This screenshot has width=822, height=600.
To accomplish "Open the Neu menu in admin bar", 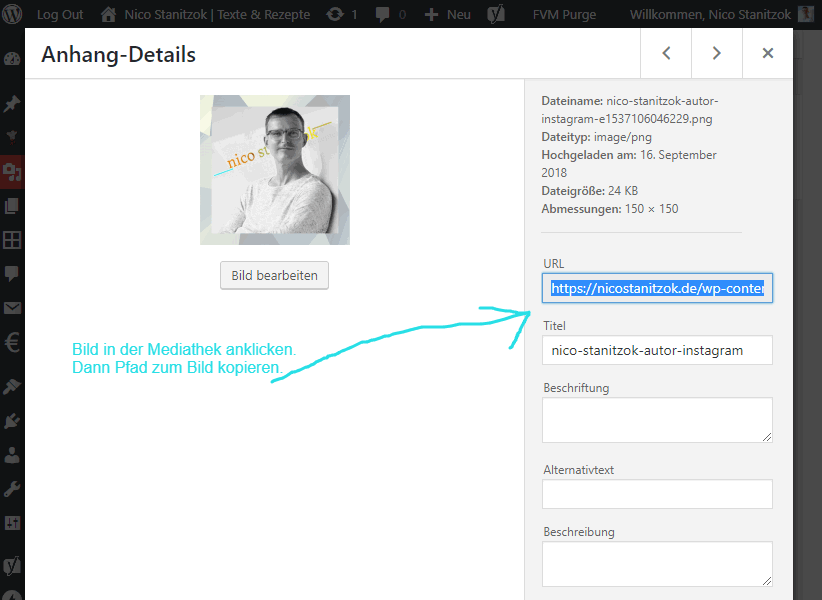I will 448,15.
